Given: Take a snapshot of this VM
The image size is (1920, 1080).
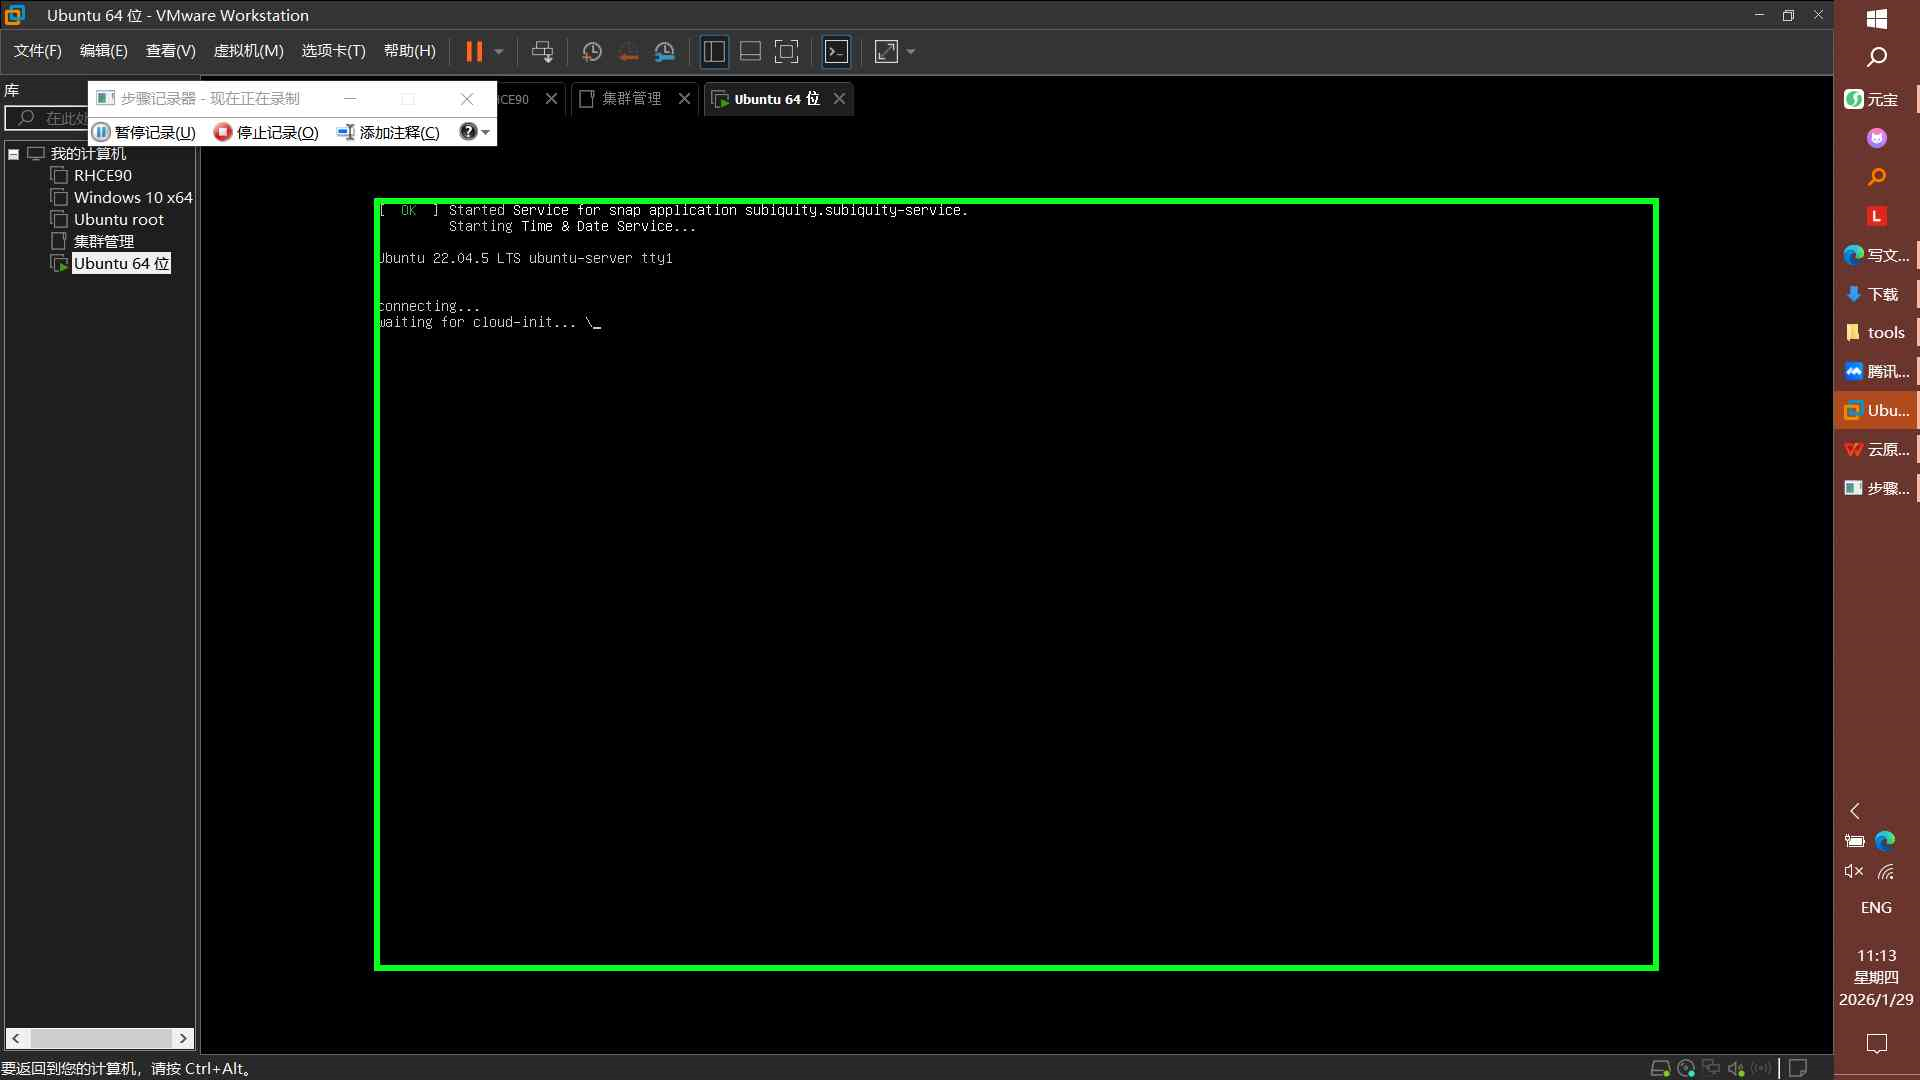Looking at the screenshot, I should coord(592,52).
